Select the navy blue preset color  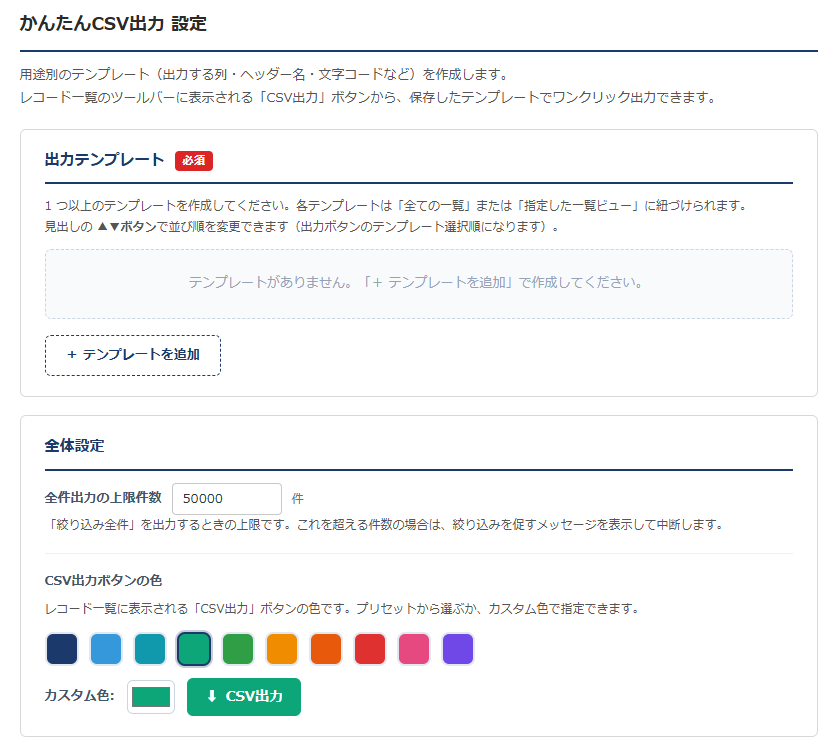(x=62, y=648)
